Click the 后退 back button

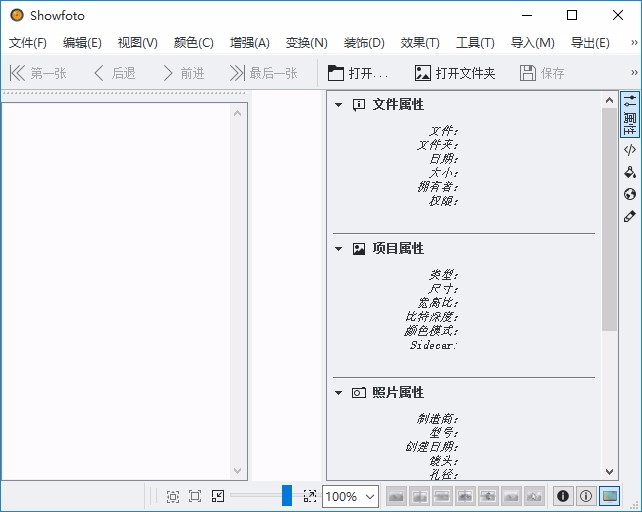[115, 73]
